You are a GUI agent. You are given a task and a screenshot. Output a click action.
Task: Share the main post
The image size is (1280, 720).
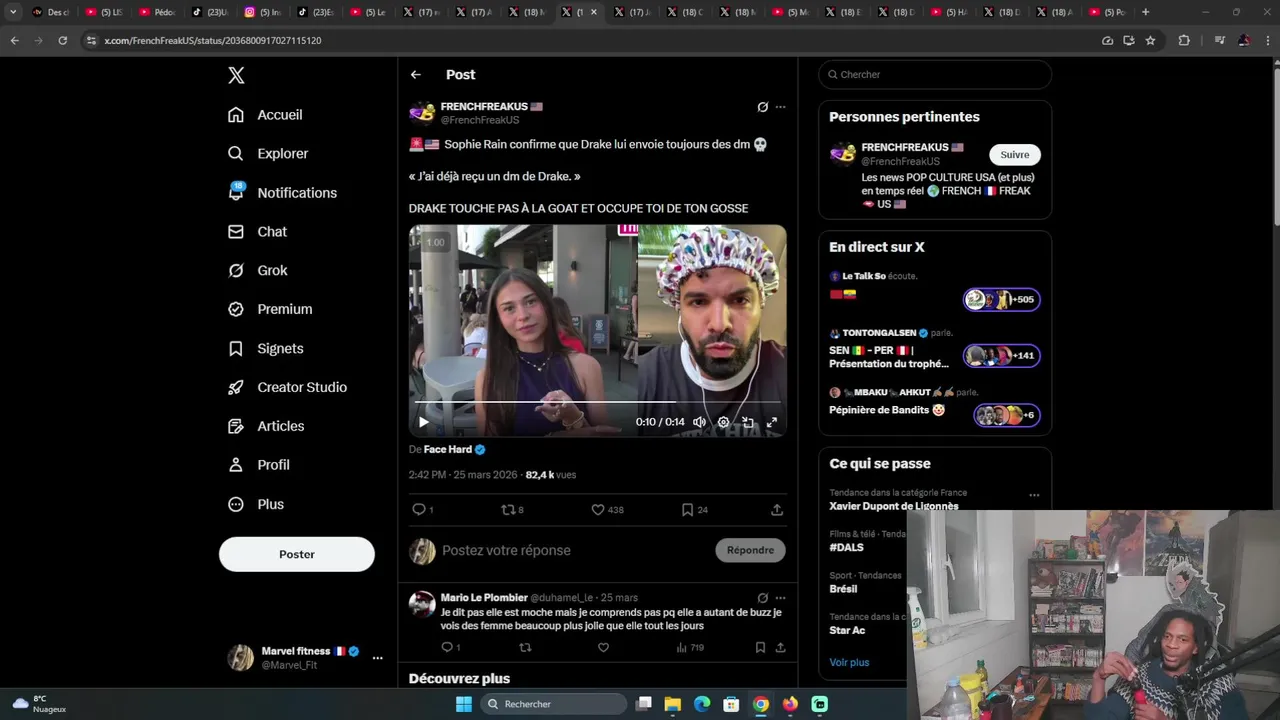777,510
